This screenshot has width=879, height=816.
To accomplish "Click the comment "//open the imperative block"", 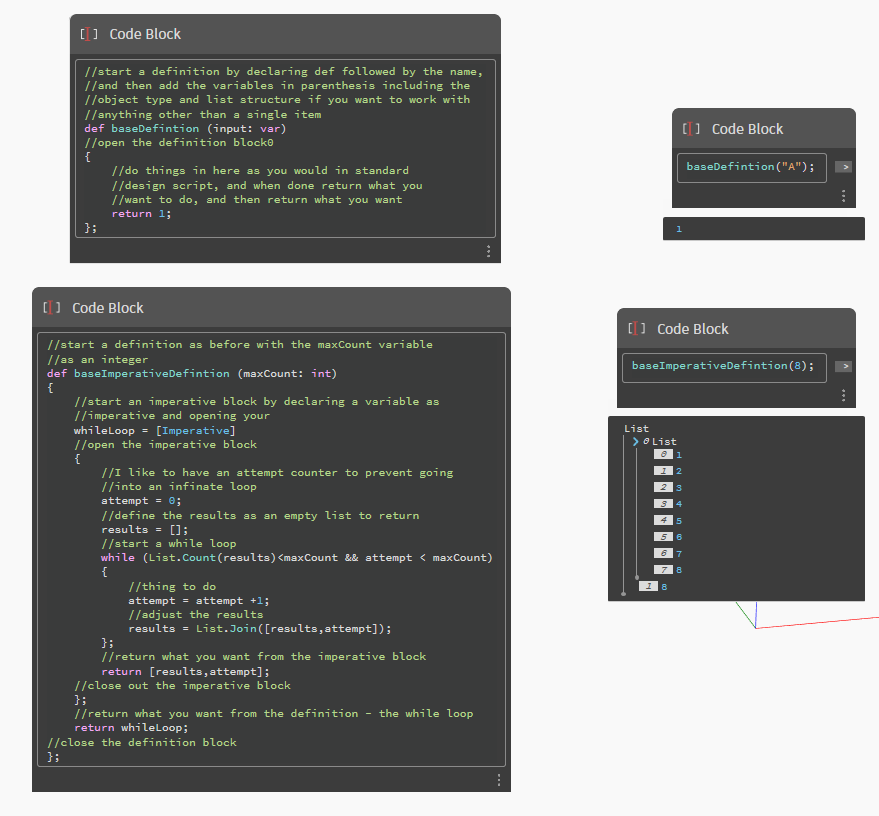I will 165,444.
